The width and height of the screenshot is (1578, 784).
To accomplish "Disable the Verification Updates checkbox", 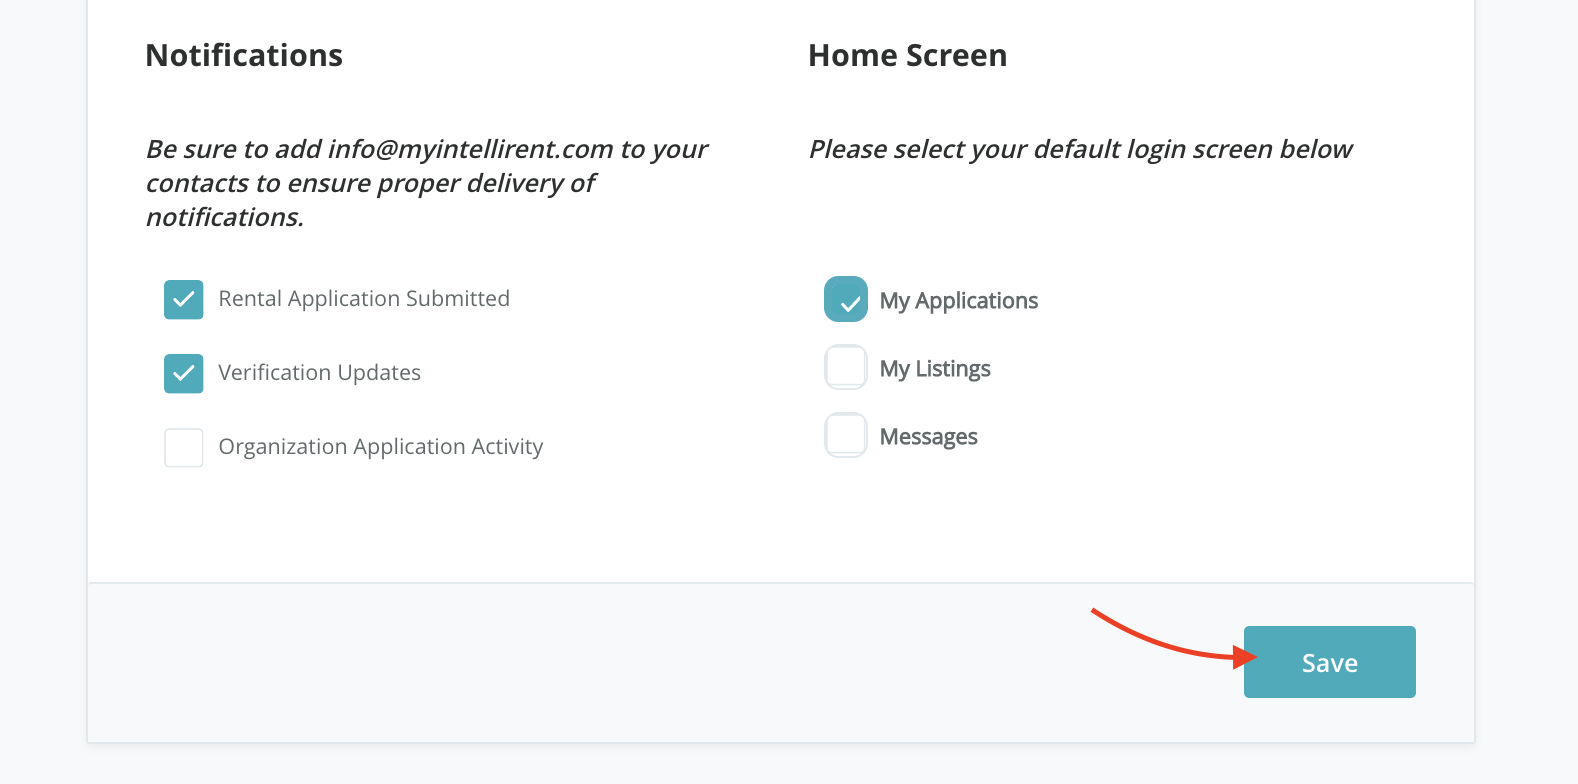I will (184, 374).
